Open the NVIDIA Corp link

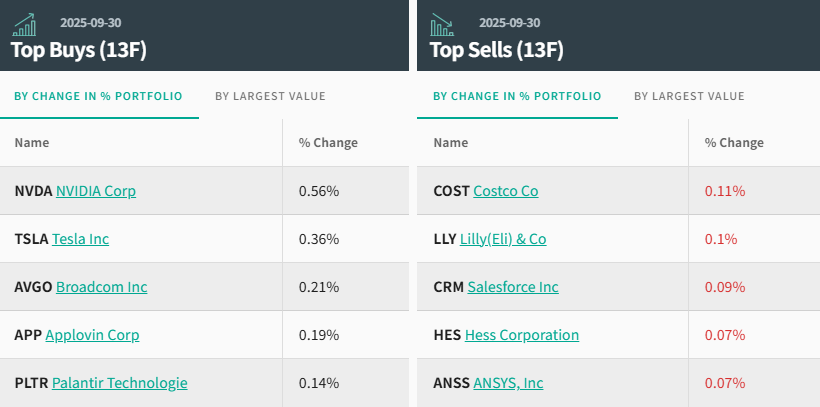[x=96, y=191]
